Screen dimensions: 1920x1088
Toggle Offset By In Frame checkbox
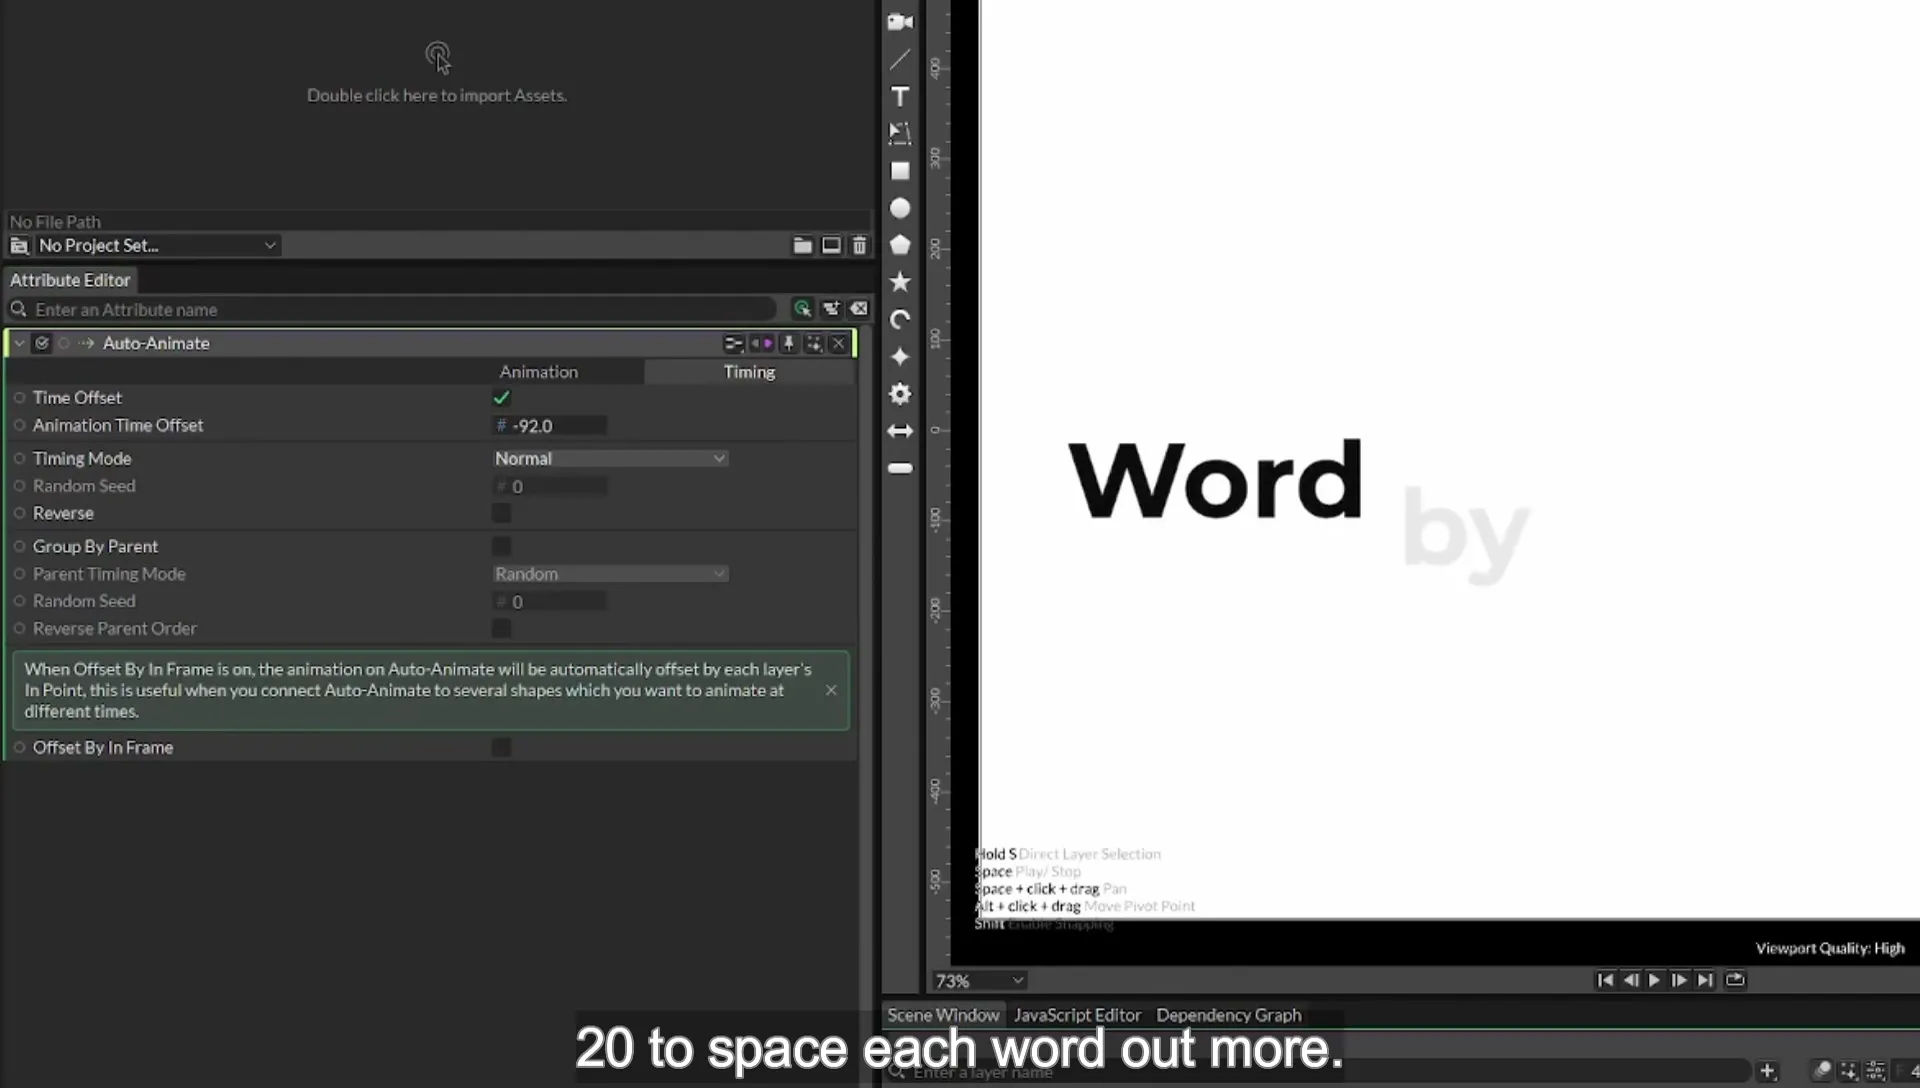[501, 747]
